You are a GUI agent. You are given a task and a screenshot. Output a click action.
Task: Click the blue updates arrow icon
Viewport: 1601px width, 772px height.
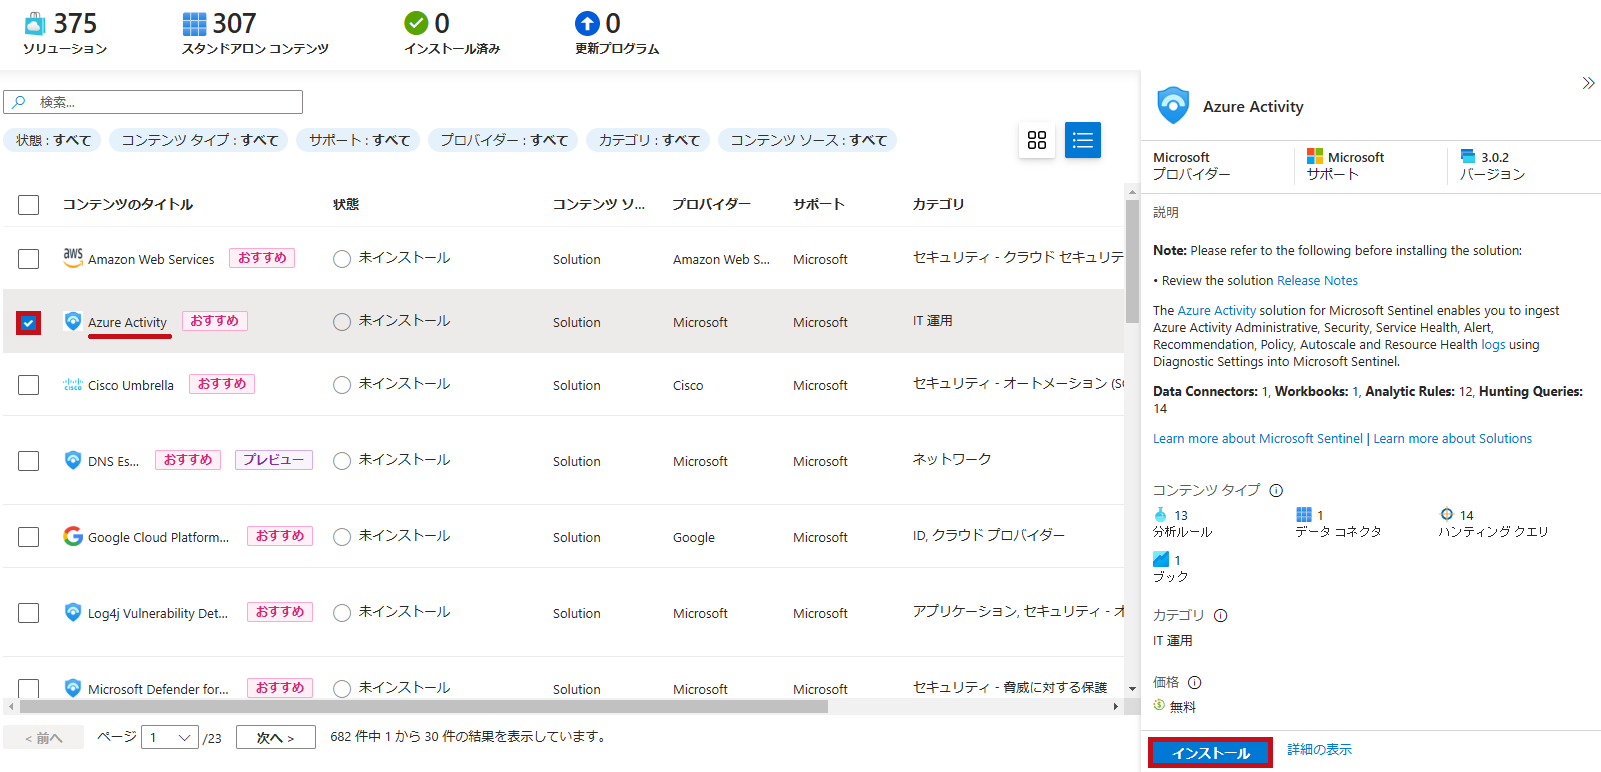point(587,23)
